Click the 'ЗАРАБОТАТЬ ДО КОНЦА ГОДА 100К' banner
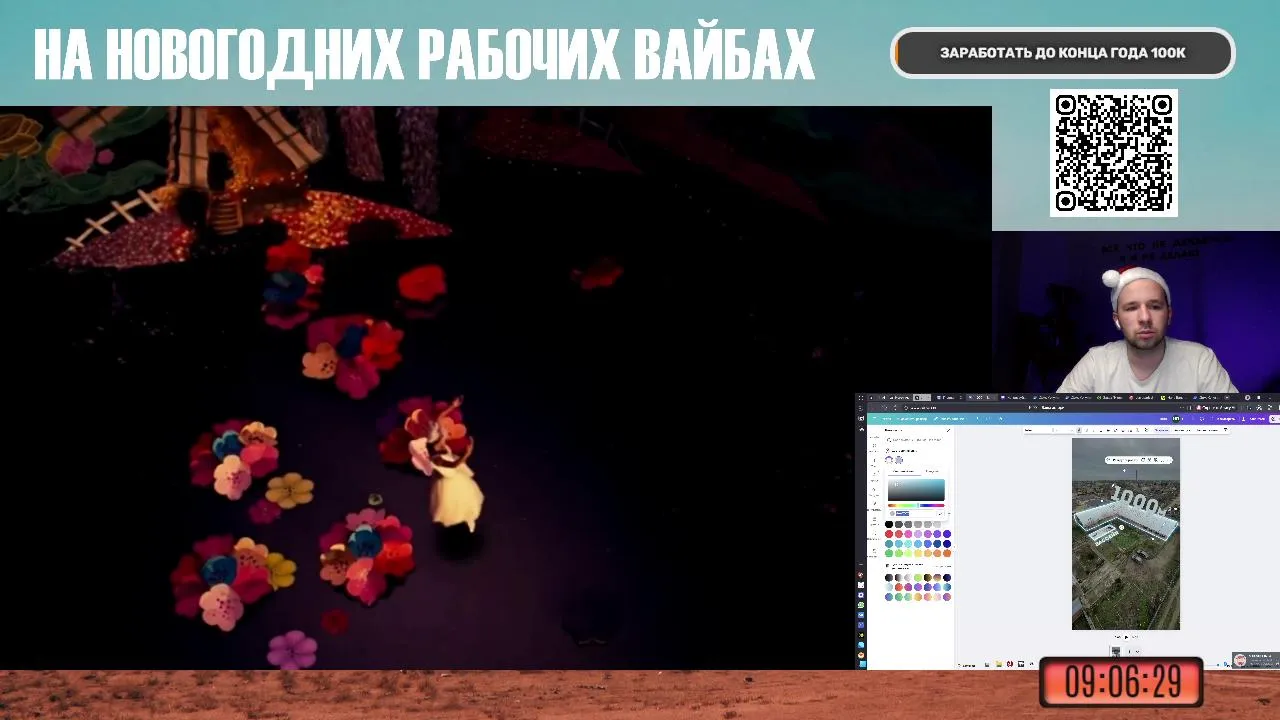 tap(1063, 53)
